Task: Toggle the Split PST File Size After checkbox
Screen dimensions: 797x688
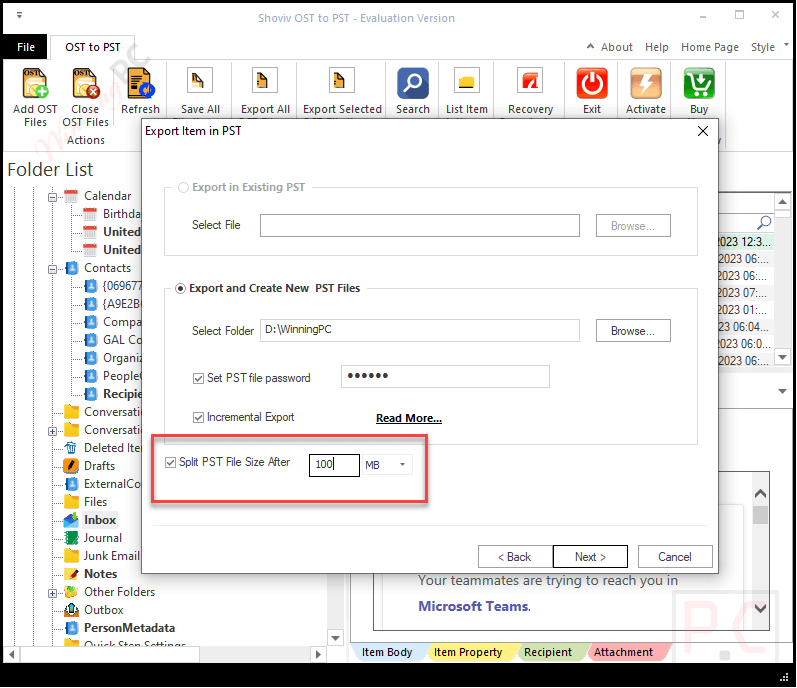Action: [x=170, y=462]
